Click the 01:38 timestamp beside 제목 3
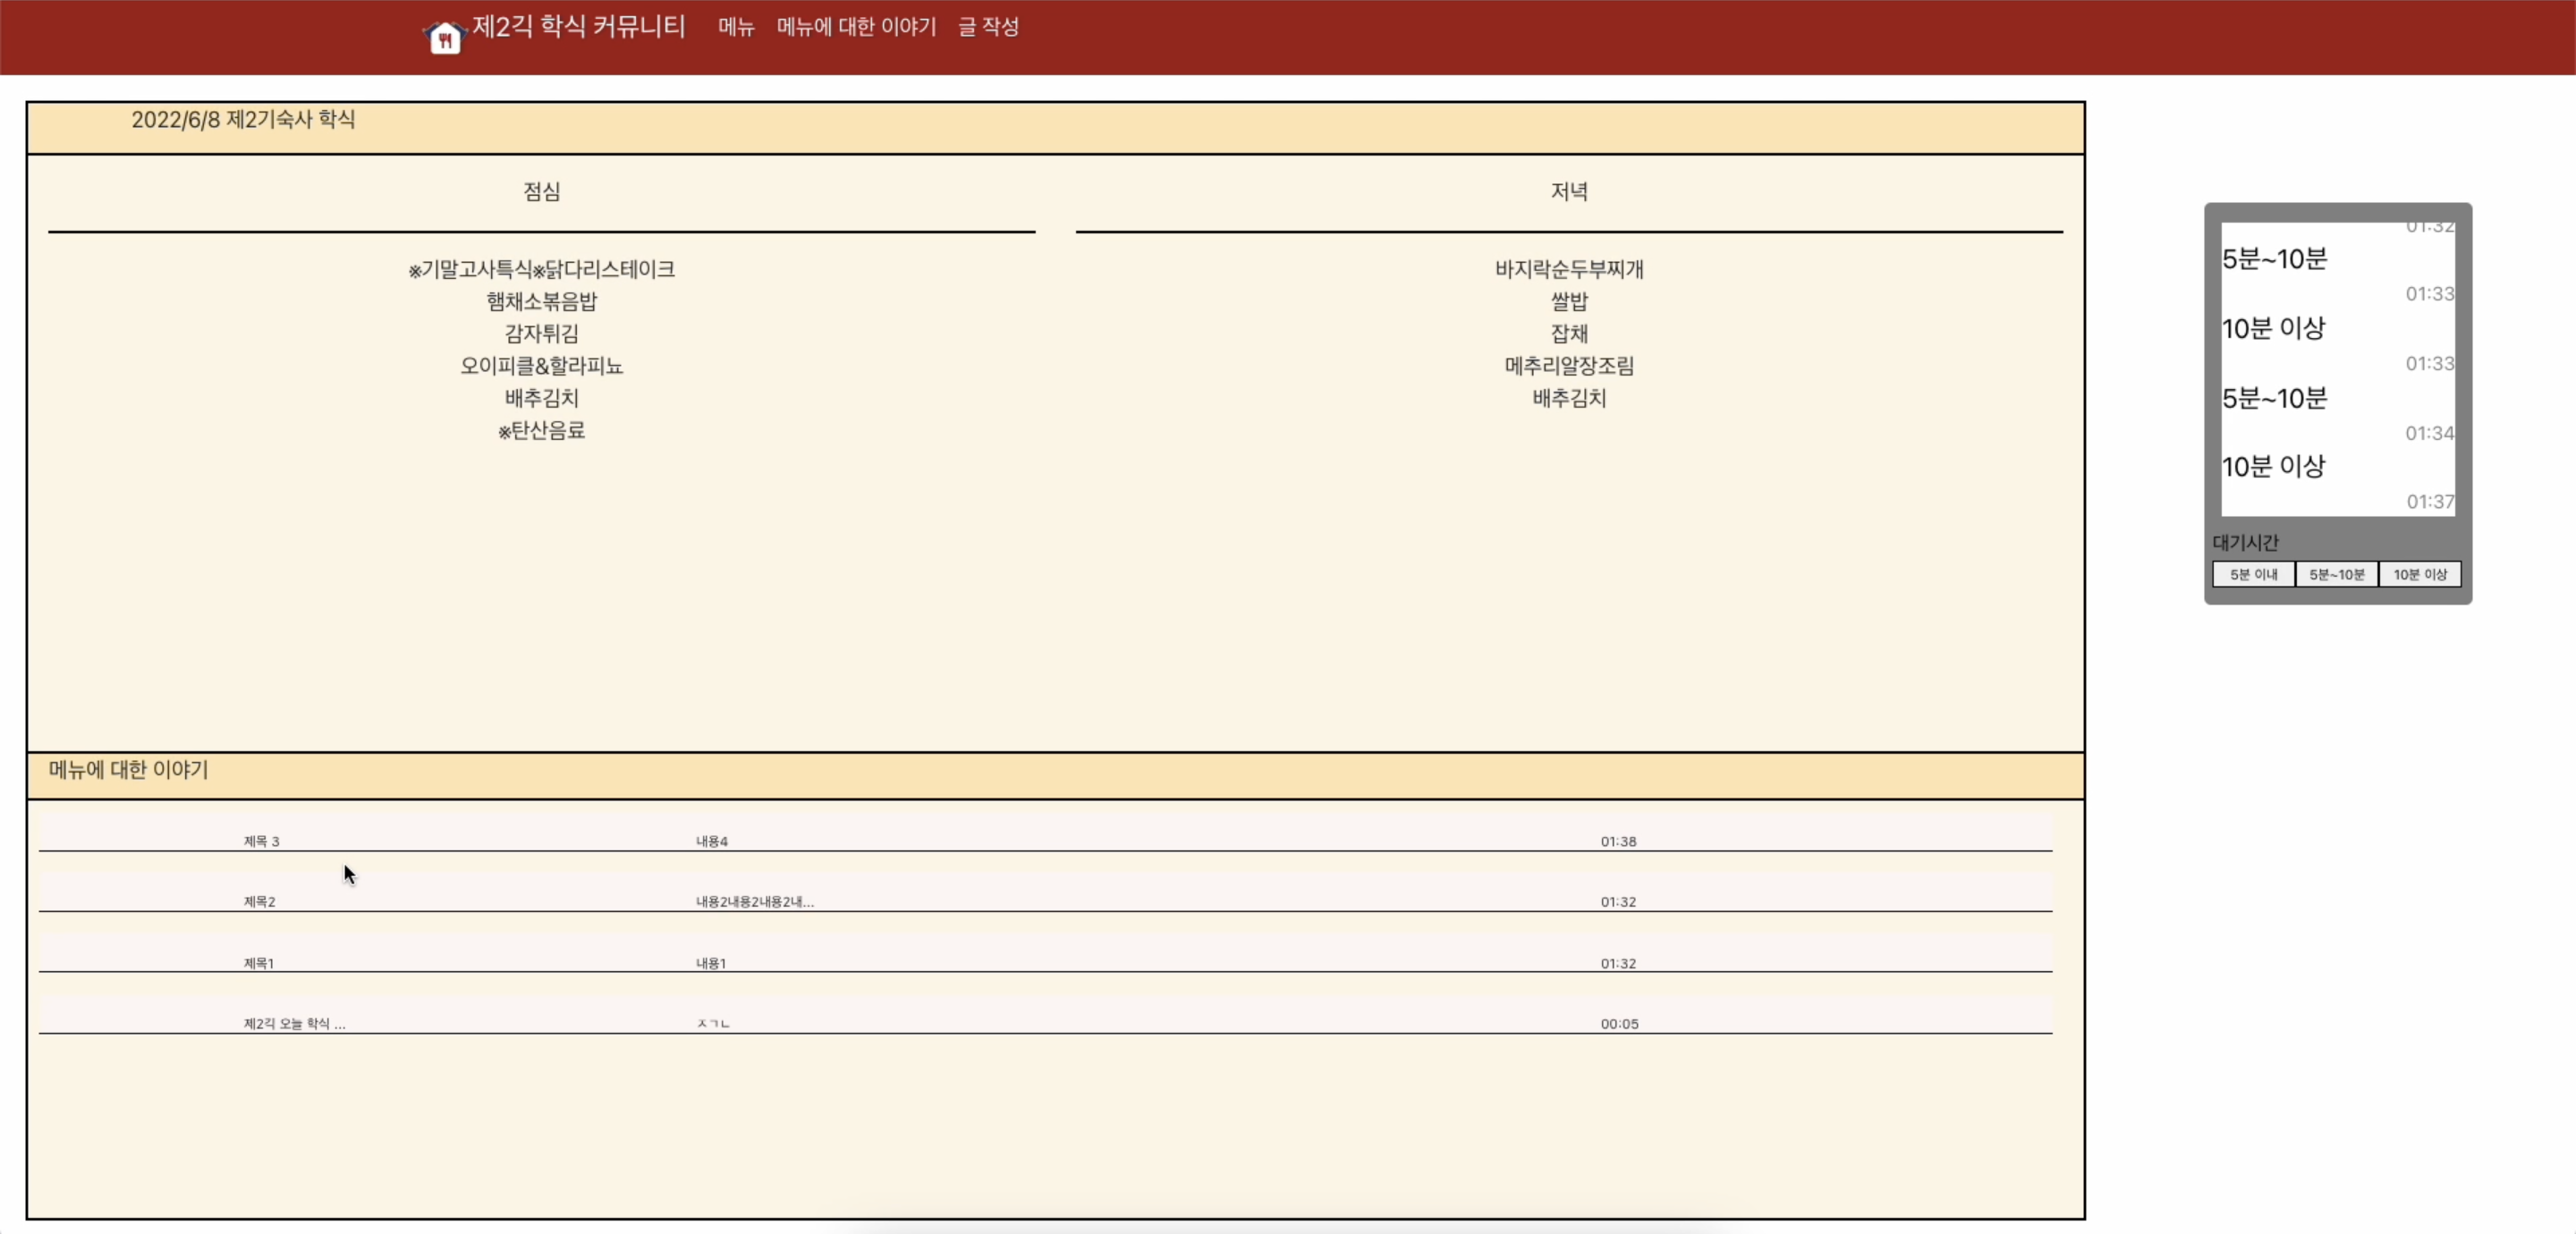The image size is (2576, 1234). (1619, 841)
